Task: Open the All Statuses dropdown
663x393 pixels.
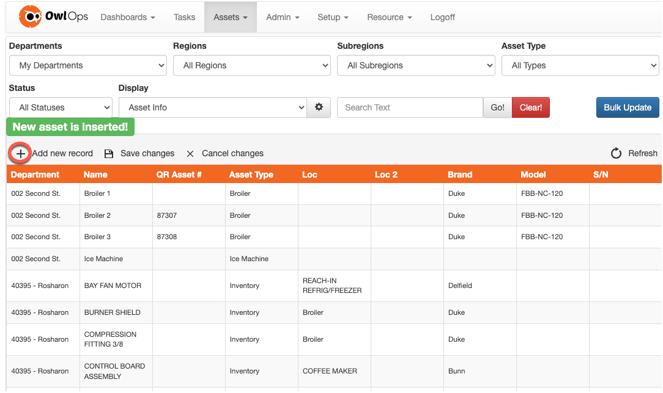Action: (x=61, y=107)
